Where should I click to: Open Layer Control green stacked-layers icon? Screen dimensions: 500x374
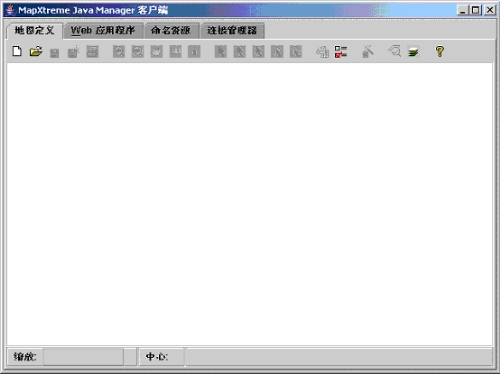point(413,52)
